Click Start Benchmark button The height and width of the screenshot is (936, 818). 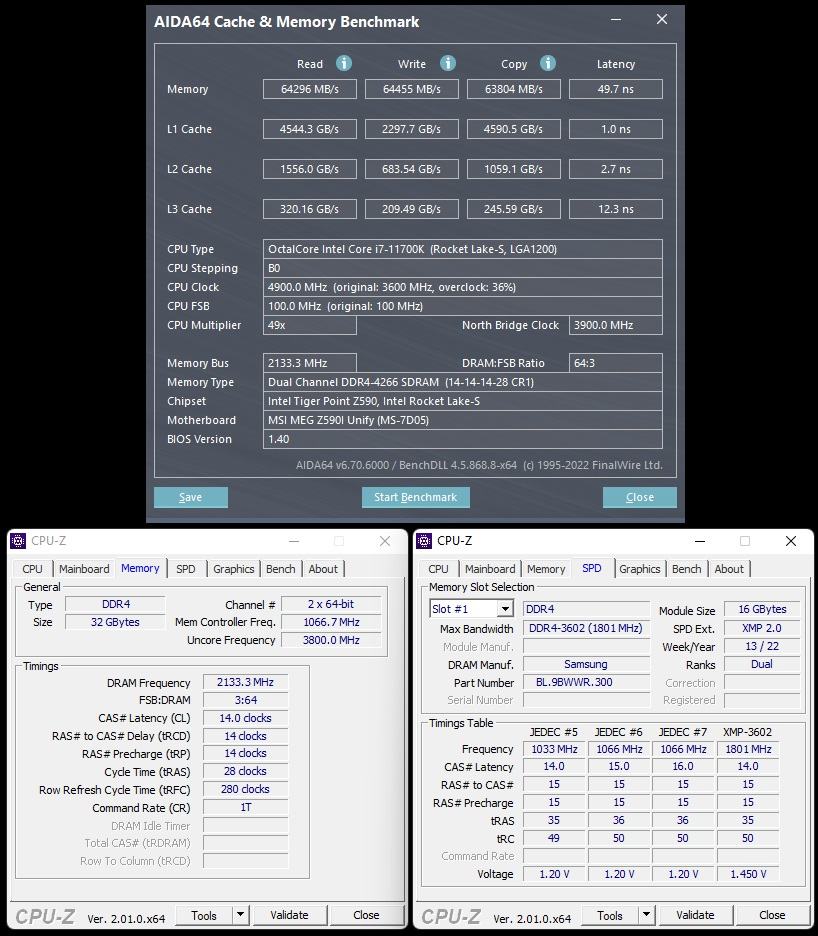416,497
